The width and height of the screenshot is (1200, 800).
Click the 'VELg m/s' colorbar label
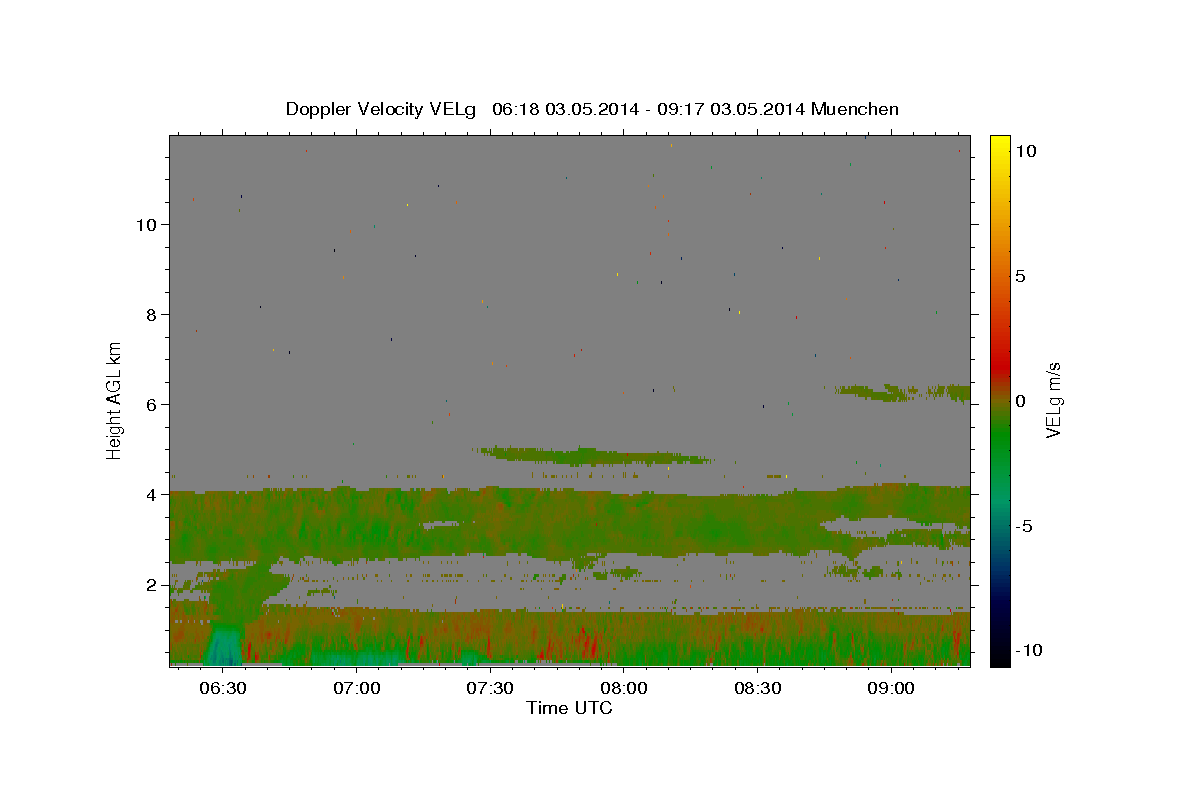[1053, 398]
